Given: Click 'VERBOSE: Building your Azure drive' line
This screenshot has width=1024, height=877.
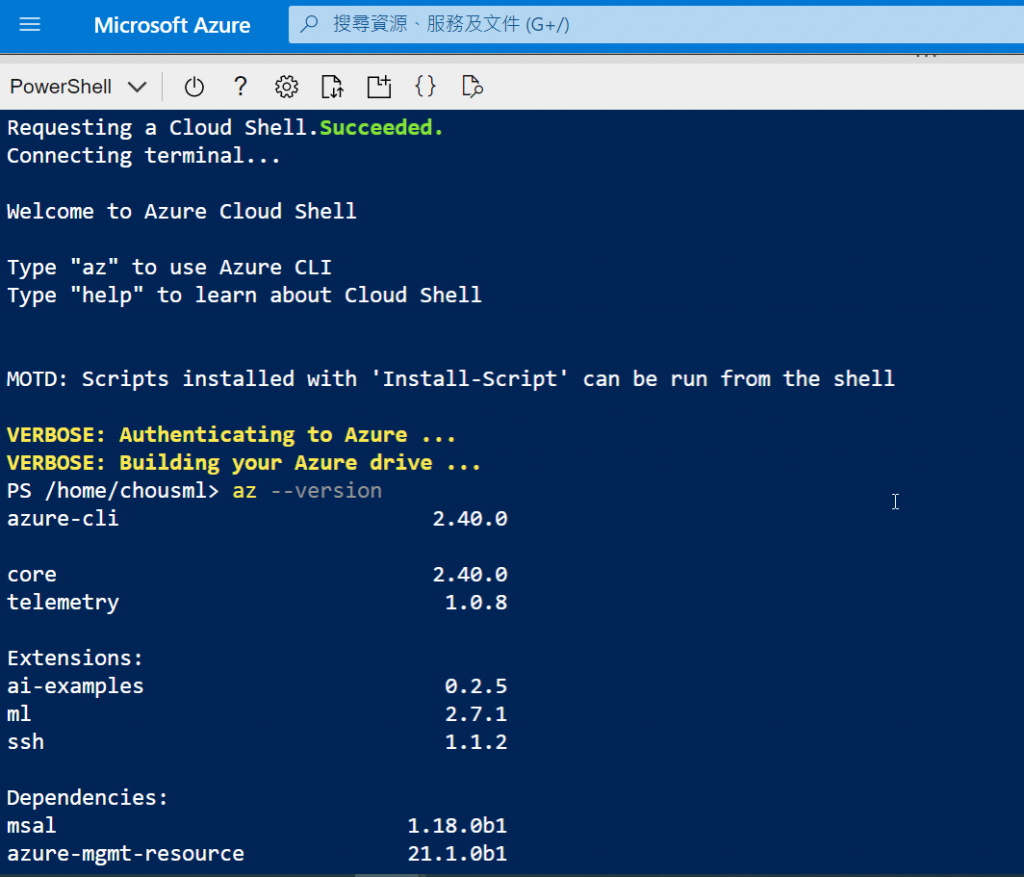Looking at the screenshot, I should [244, 463].
